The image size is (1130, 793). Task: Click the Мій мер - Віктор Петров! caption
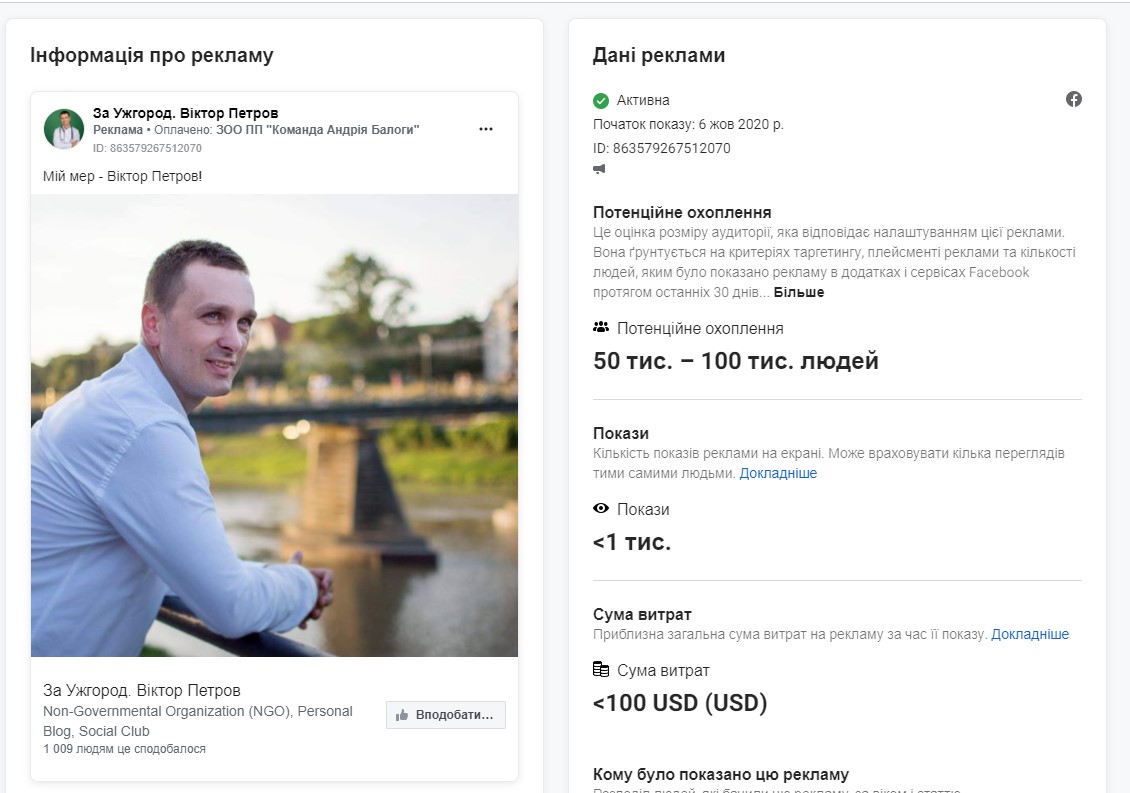pyautogui.click(x=123, y=176)
